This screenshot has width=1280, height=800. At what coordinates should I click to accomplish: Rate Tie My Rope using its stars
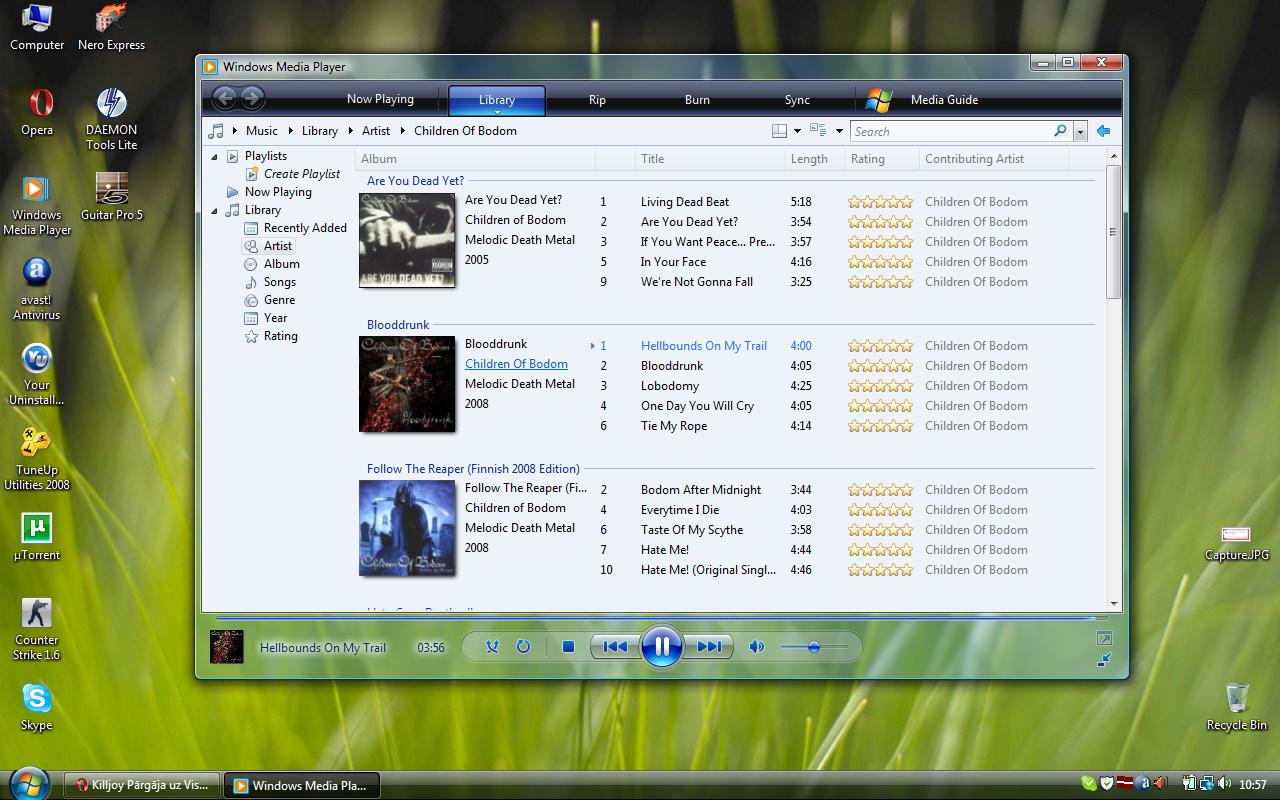(x=881, y=426)
